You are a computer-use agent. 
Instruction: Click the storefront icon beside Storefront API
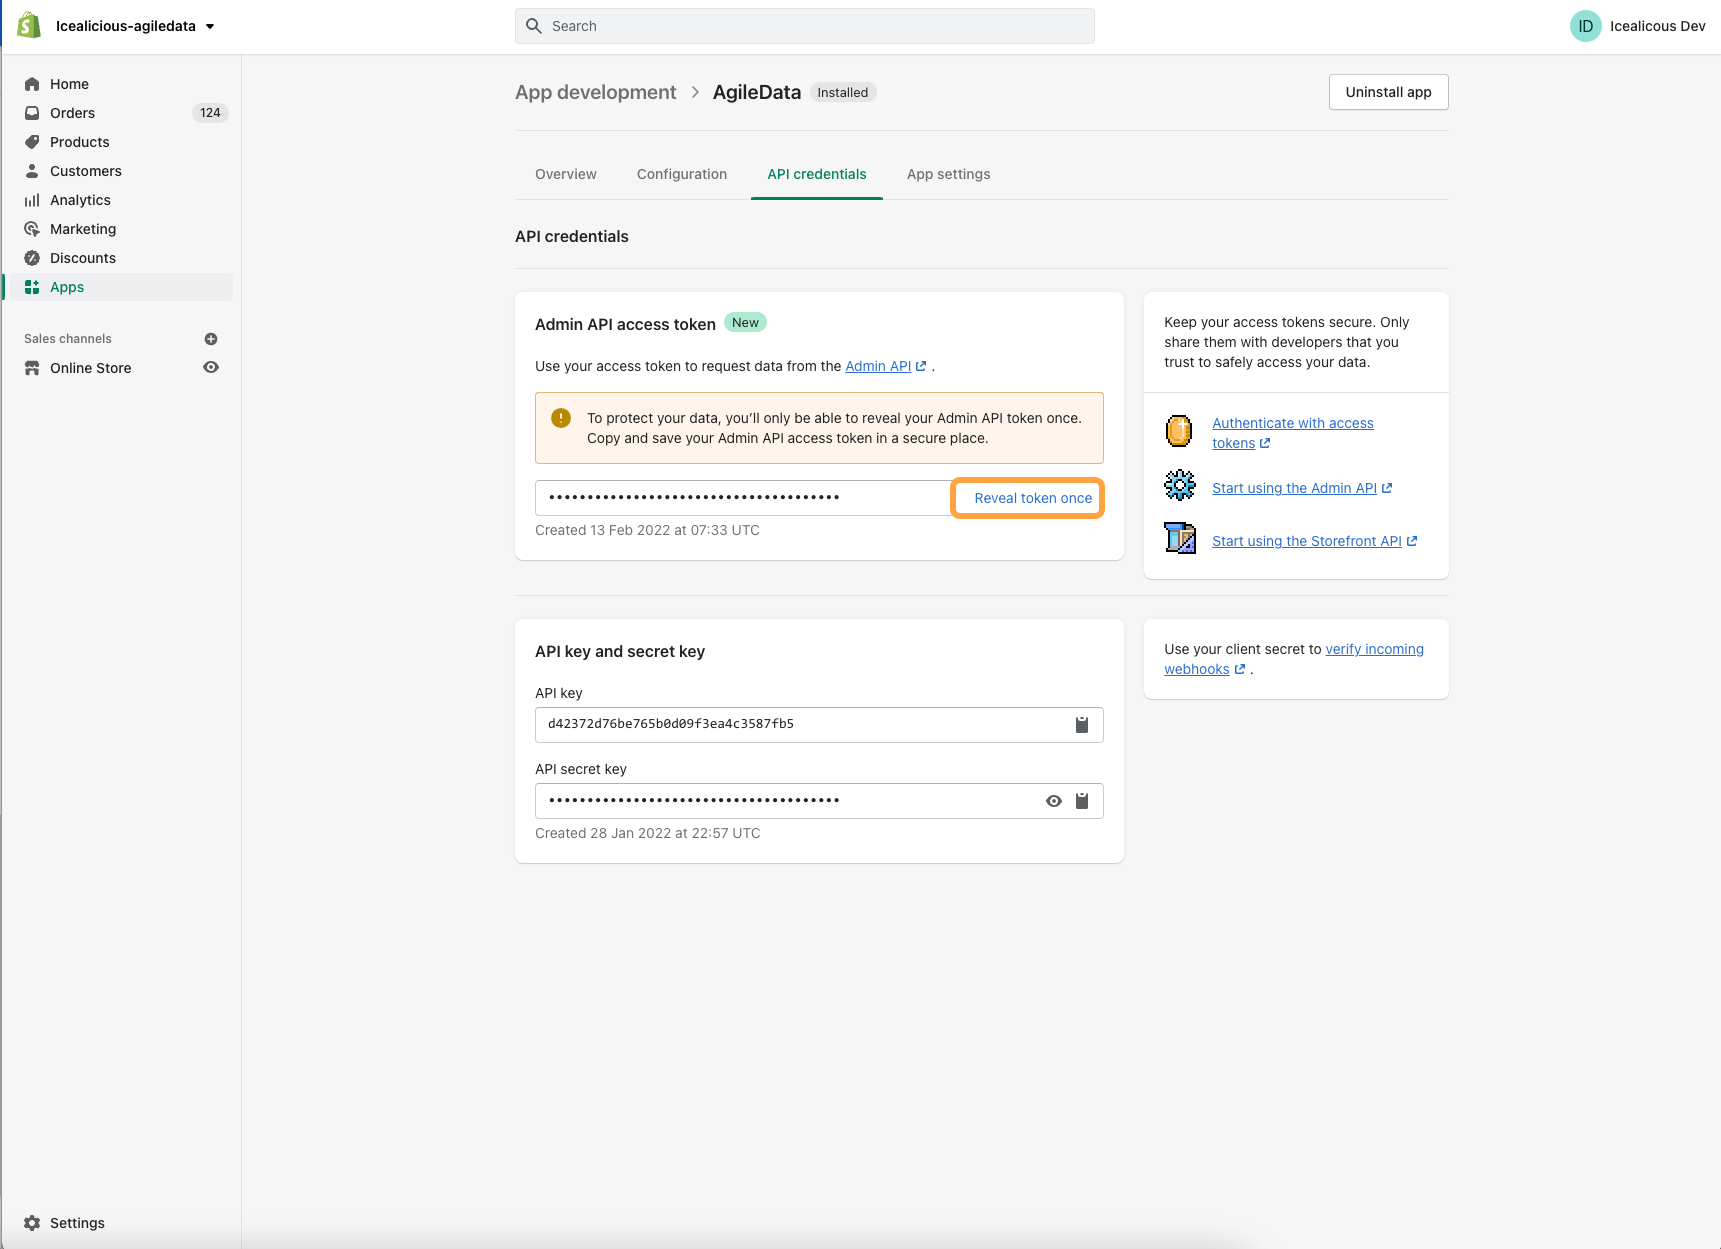1180,538
